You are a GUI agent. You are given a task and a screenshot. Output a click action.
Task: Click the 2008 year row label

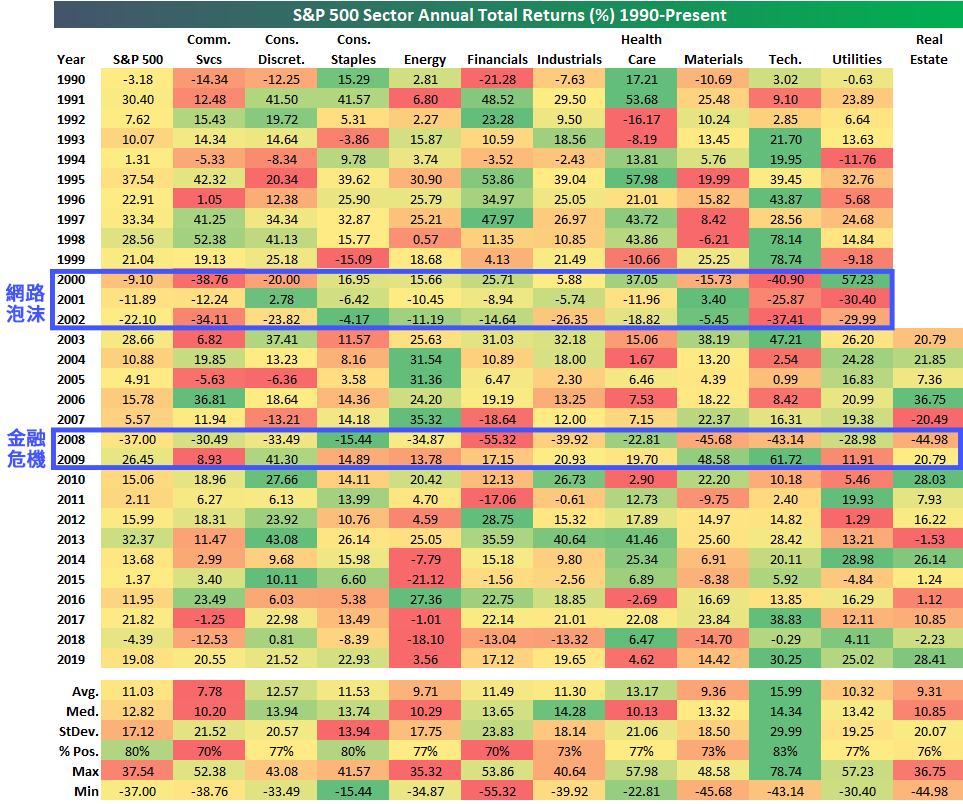pos(71,440)
